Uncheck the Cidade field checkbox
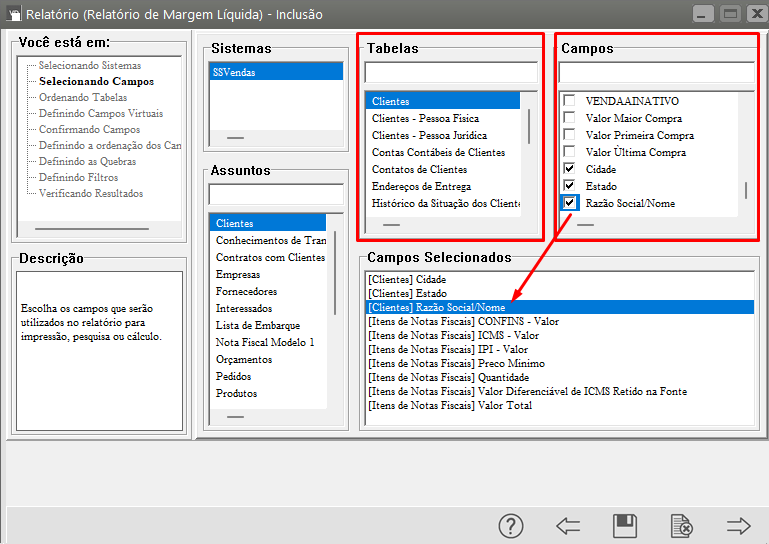The width and height of the screenshot is (769, 544). tap(570, 169)
